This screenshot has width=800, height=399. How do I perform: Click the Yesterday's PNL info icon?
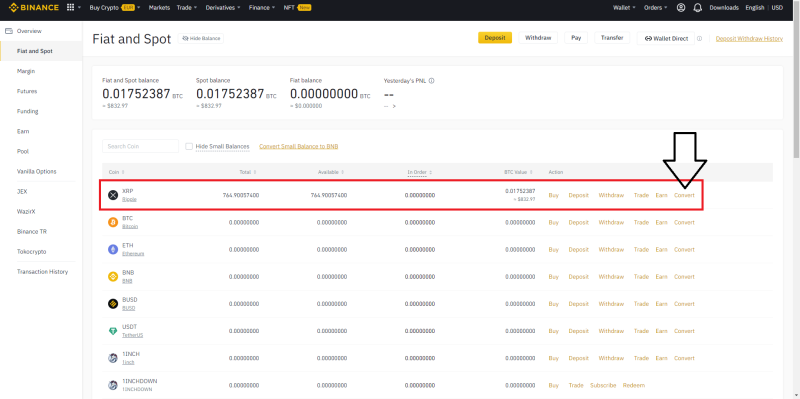click(432, 81)
